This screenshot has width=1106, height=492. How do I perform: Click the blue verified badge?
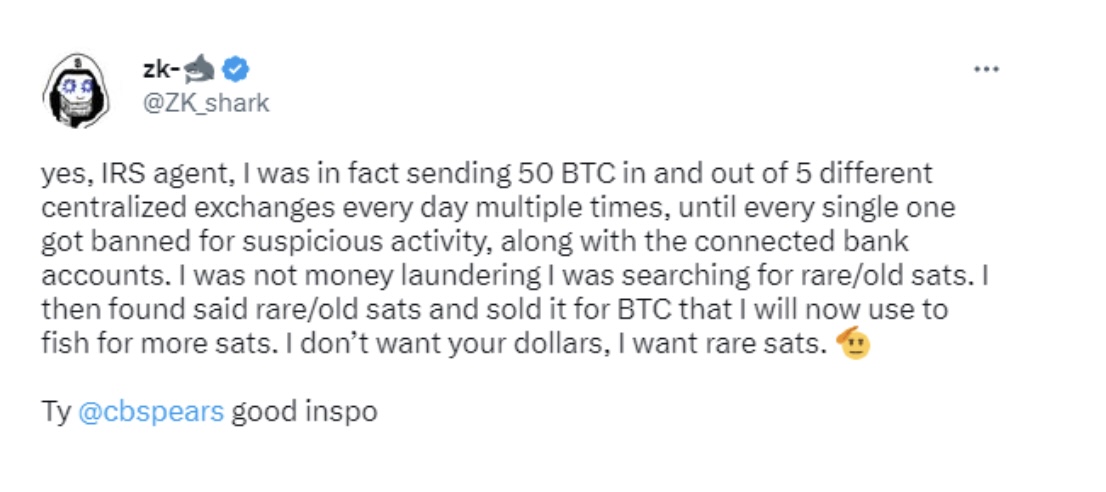pos(237,69)
